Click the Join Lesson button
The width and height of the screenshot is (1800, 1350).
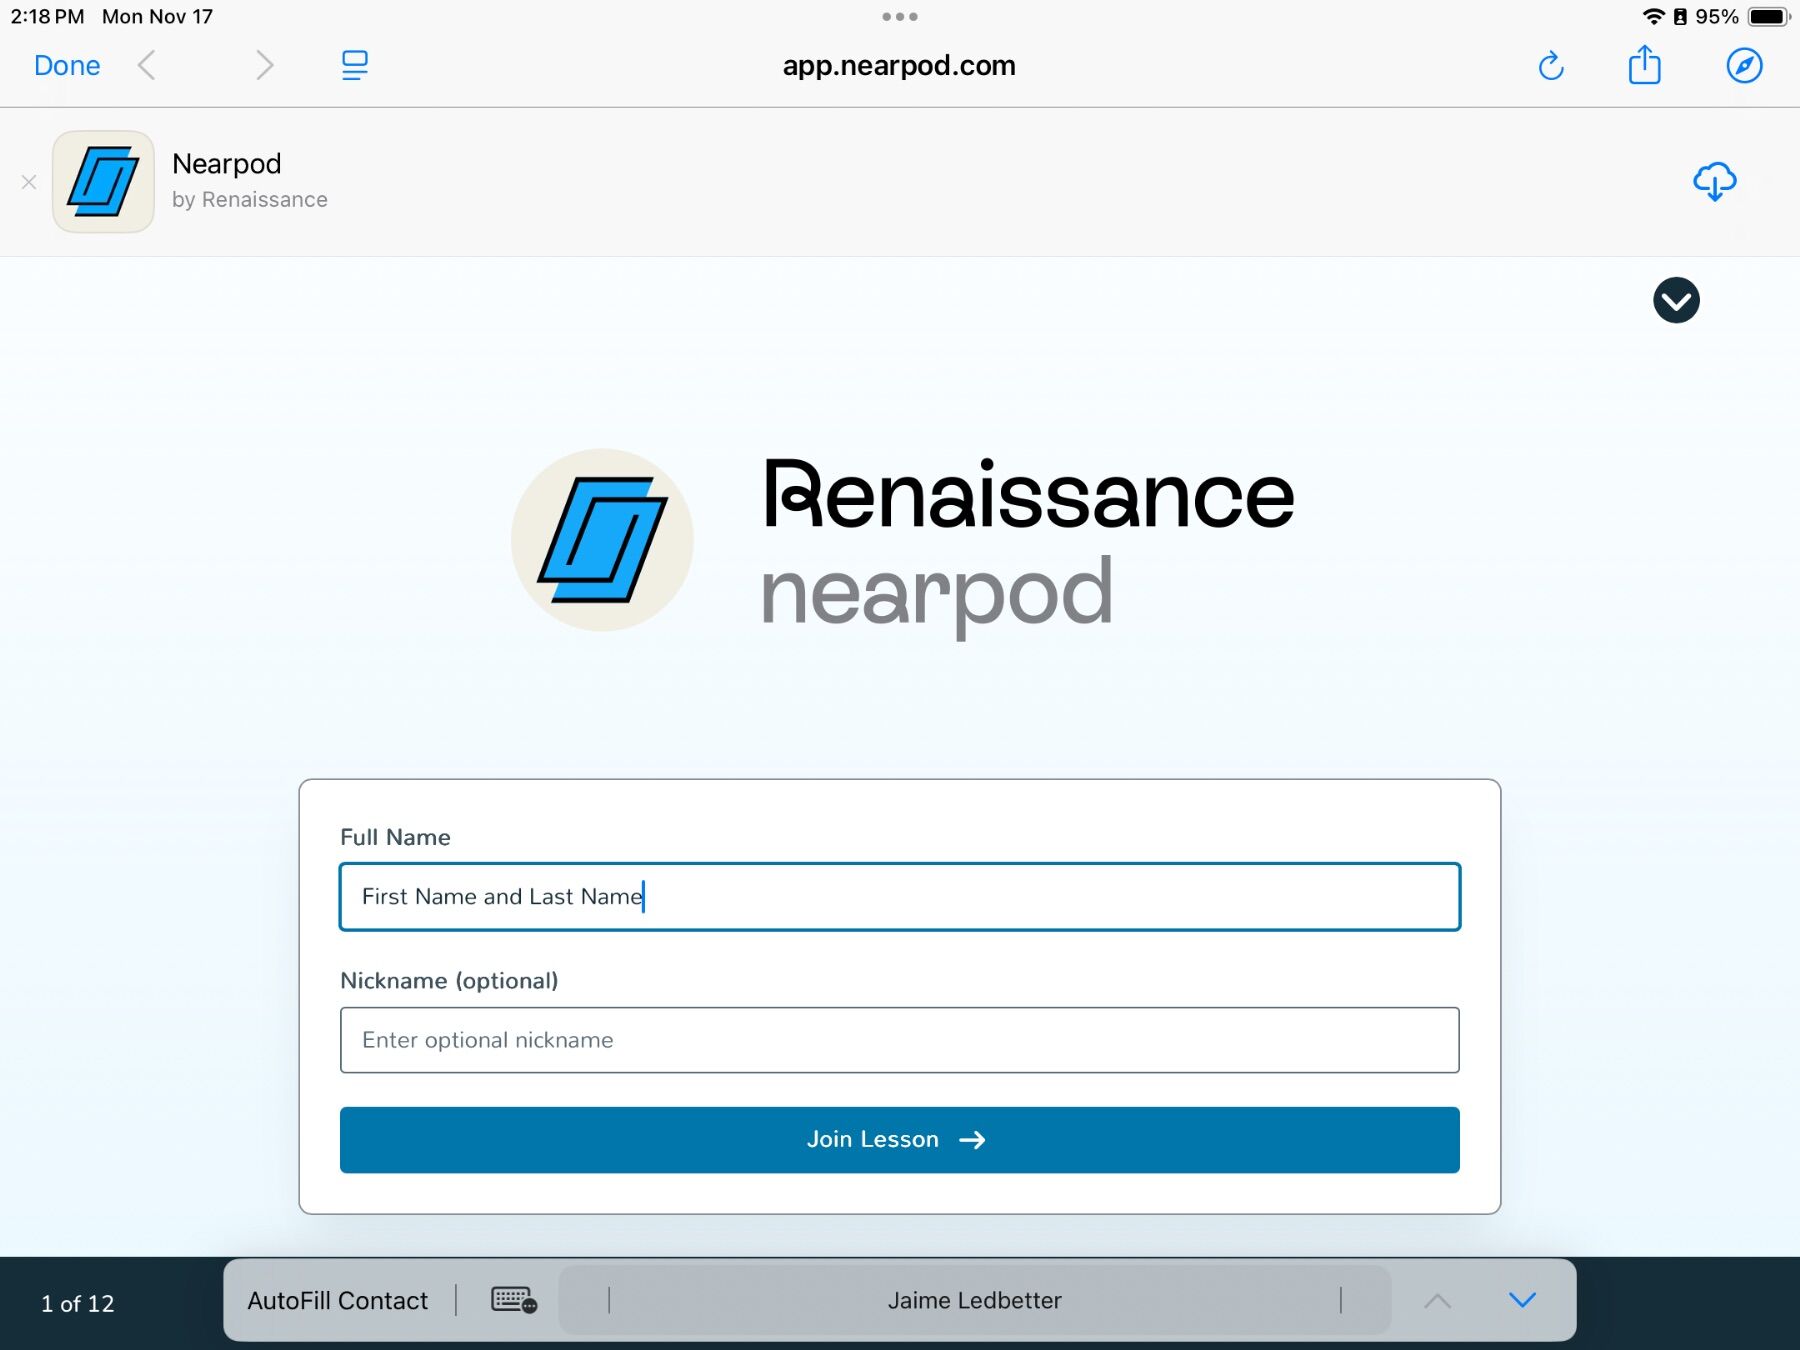[x=900, y=1140]
